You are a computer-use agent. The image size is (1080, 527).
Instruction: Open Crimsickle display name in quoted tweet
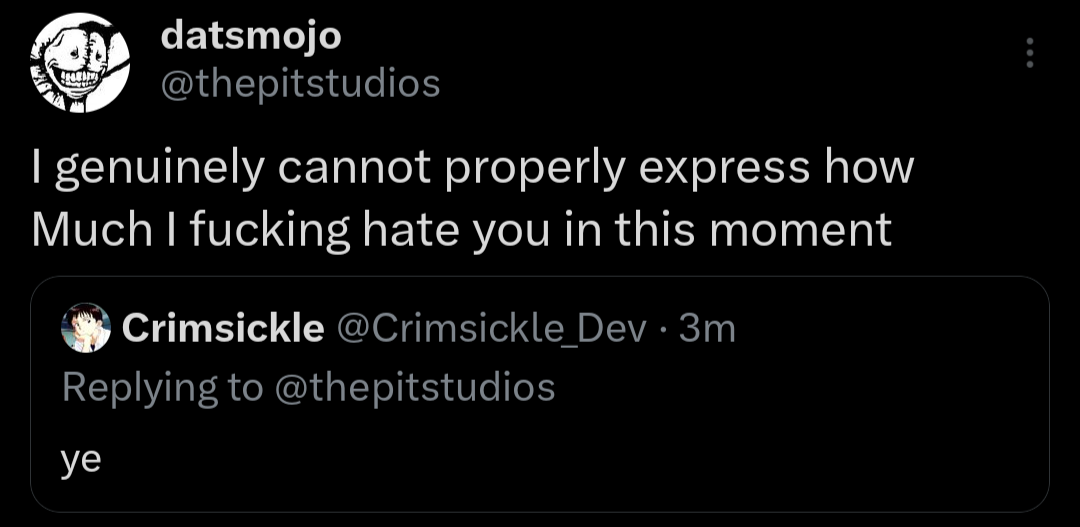[x=222, y=328]
